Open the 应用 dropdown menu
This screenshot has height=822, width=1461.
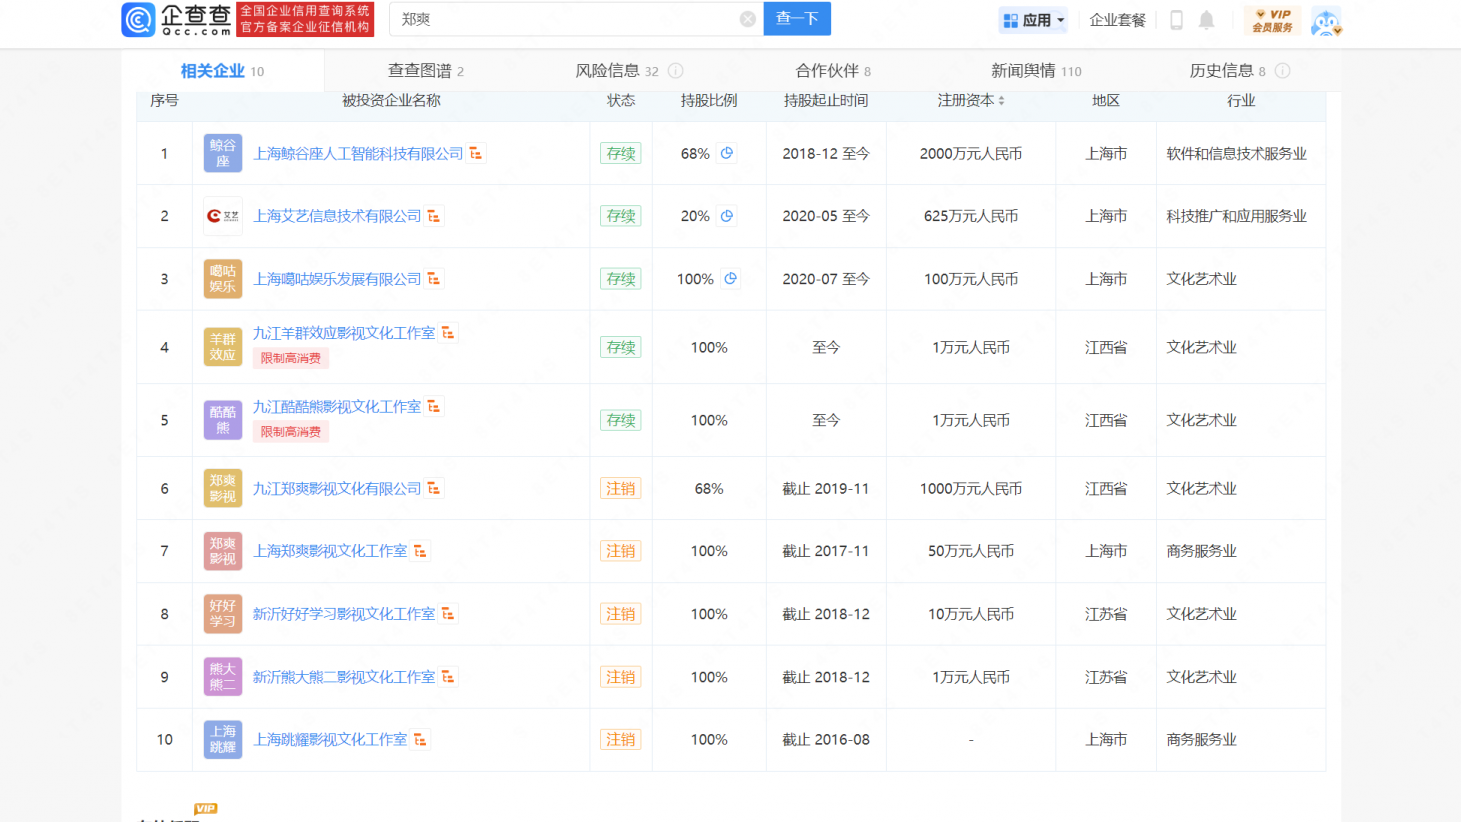(1033, 20)
